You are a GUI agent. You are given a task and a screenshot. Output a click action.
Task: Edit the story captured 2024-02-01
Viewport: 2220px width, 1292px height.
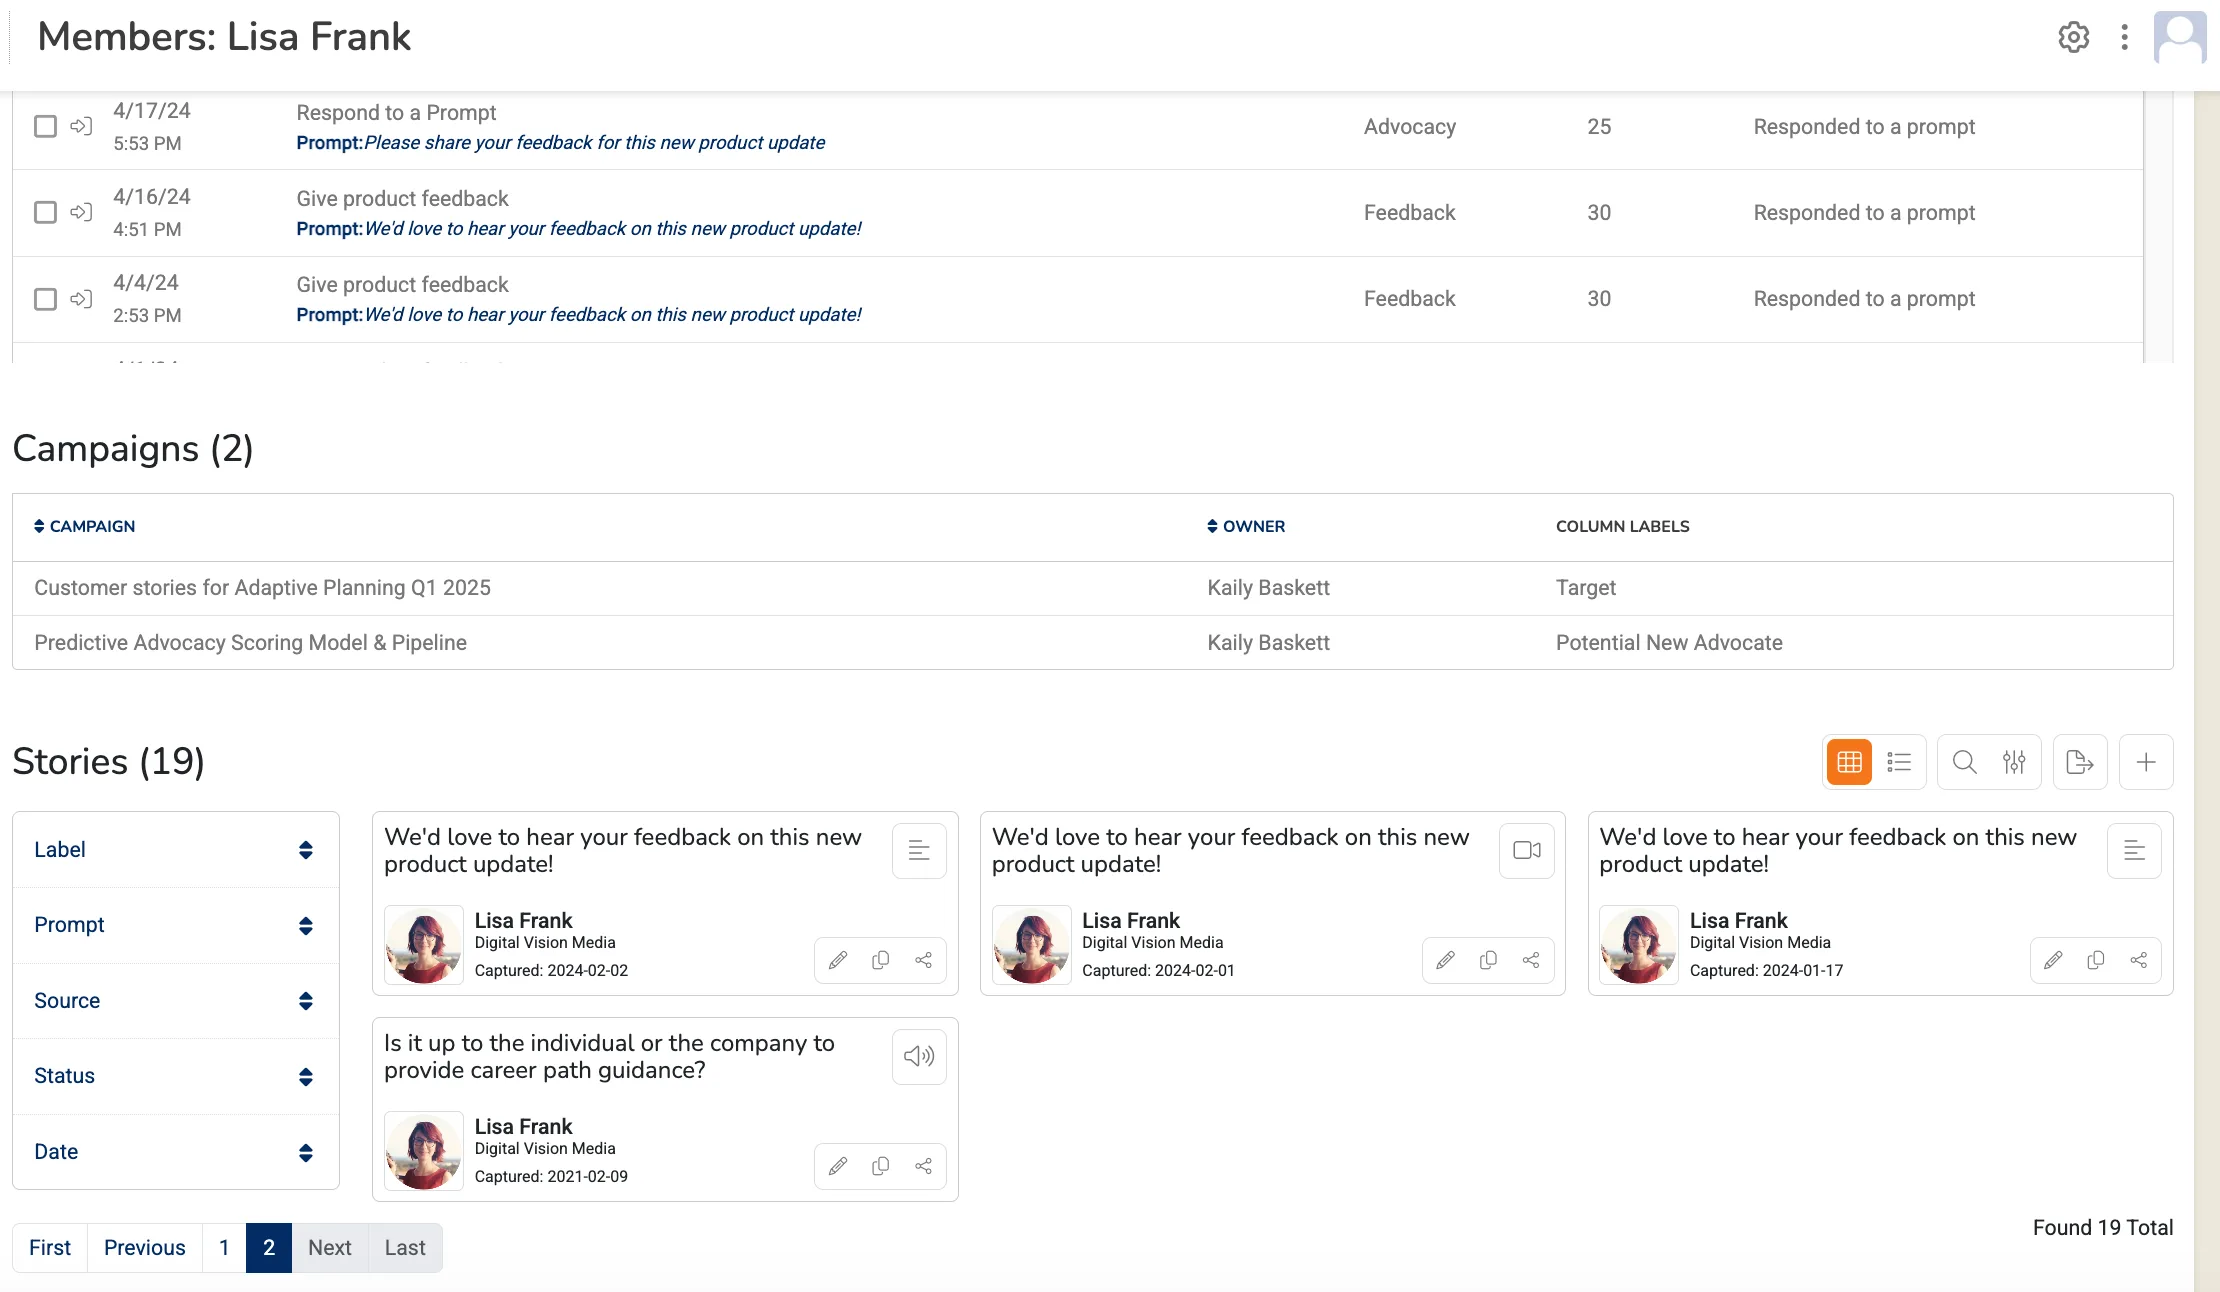click(1446, 960)
